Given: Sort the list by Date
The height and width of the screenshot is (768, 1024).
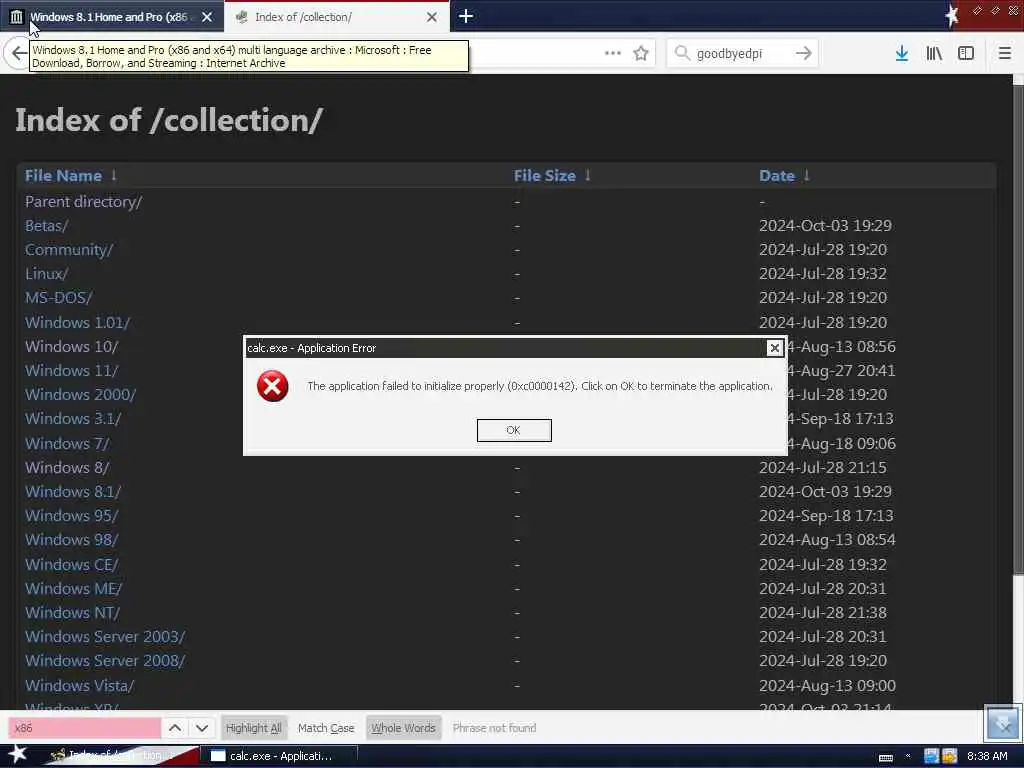Looking at the screenshot, I should click(x=776, y=176).
